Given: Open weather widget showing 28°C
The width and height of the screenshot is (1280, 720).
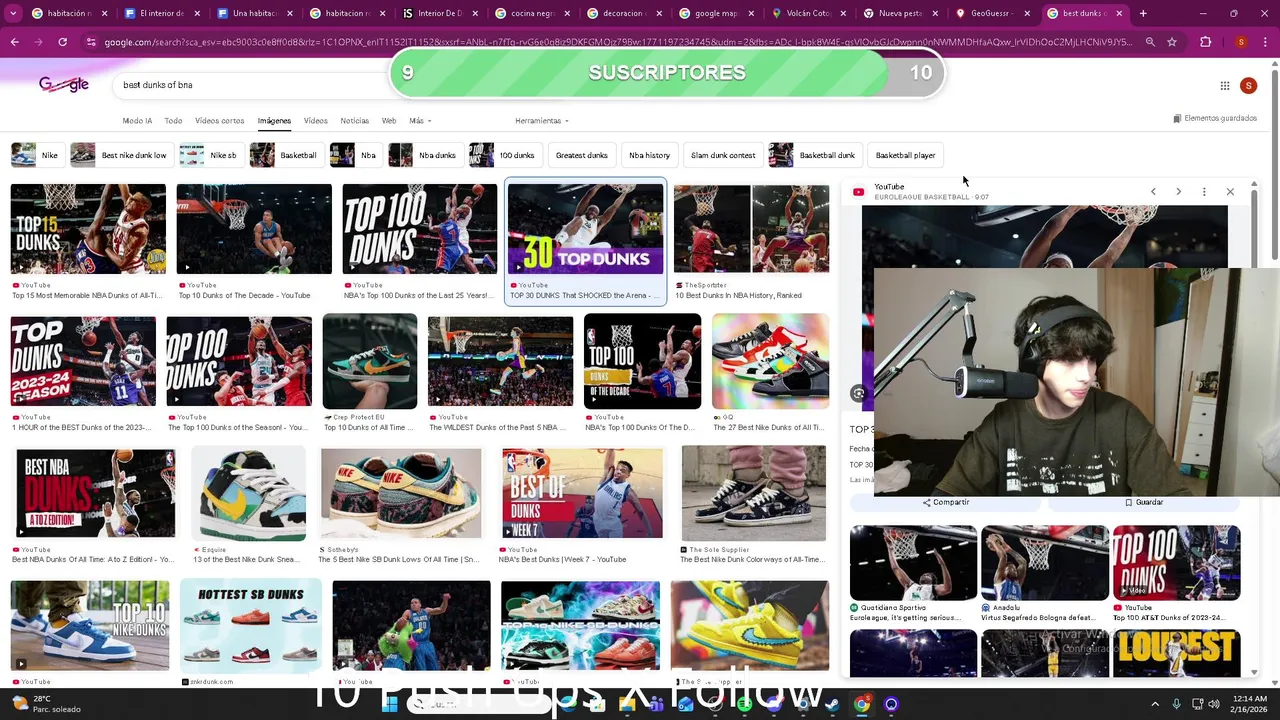Looking at the screenshot, I should [45, 704].
